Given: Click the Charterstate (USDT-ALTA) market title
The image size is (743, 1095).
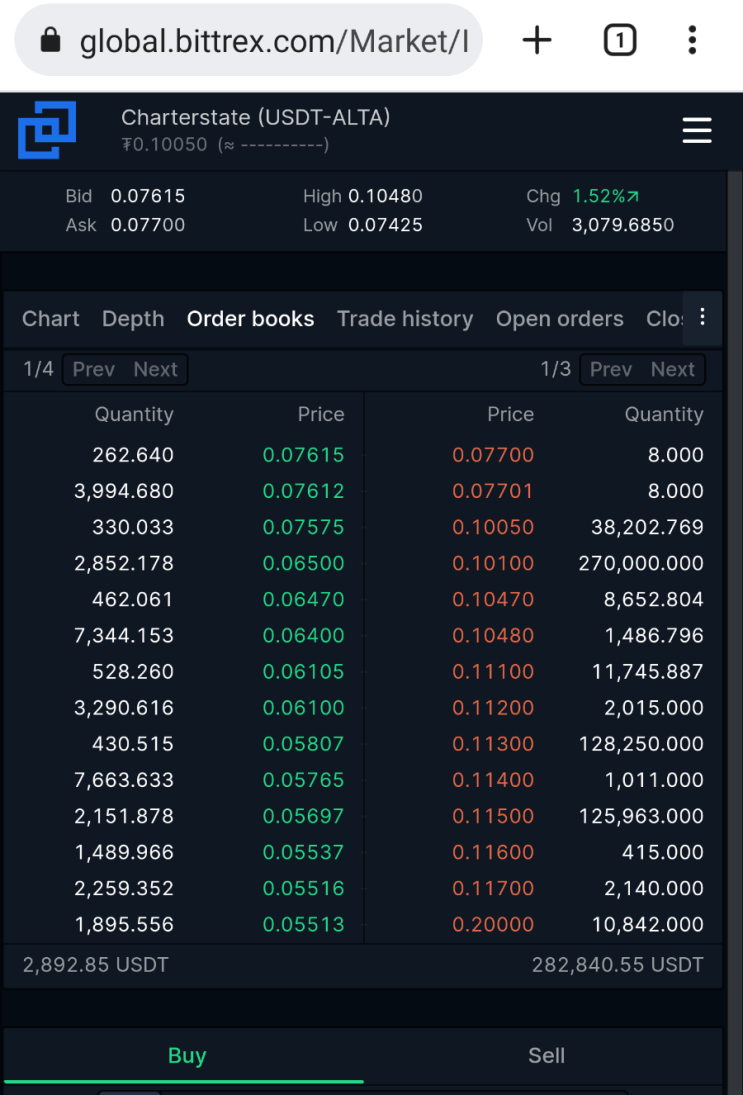Looking at the screenshot, I should coord(256,117).
